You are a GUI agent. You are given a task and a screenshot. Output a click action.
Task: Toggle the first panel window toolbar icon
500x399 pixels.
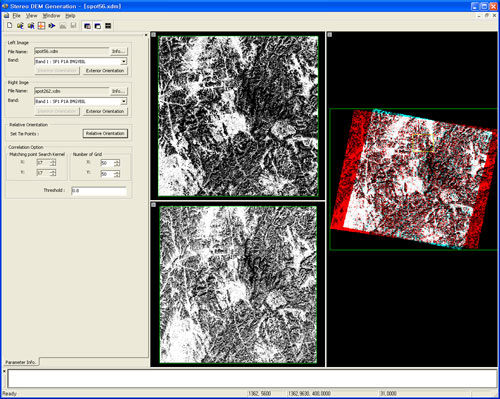point(87,26)
